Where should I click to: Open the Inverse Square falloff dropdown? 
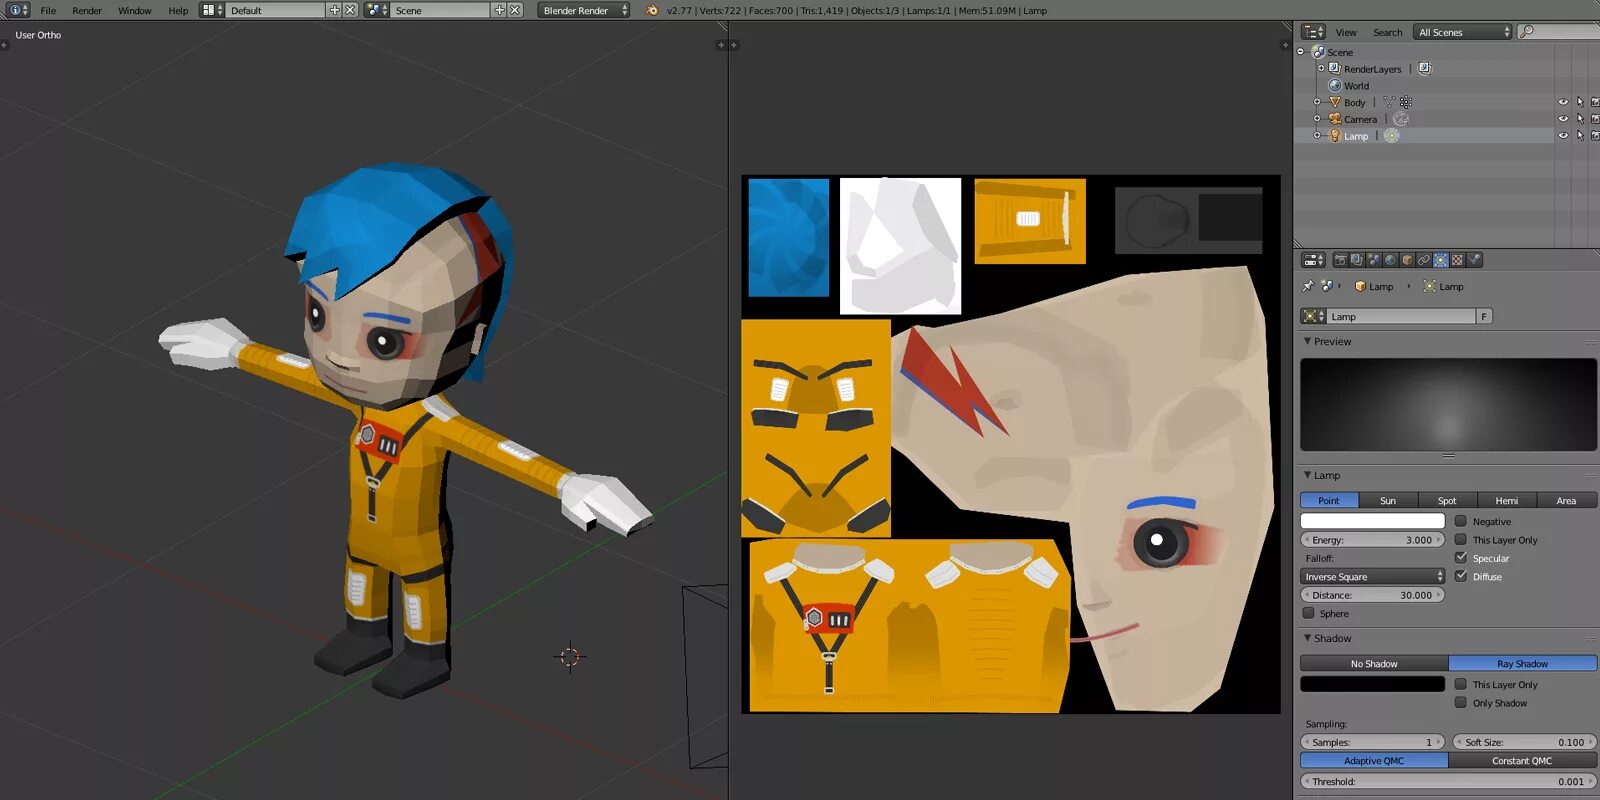(x=1373, y=577)
